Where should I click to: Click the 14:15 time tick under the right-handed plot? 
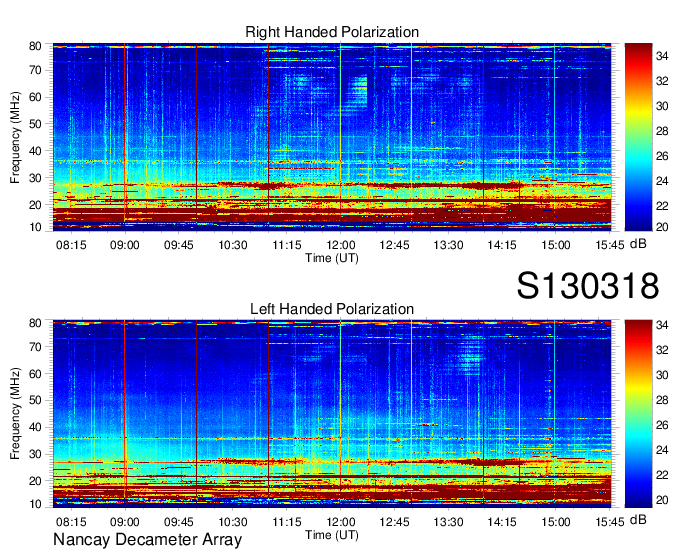(x=502, y=245)
